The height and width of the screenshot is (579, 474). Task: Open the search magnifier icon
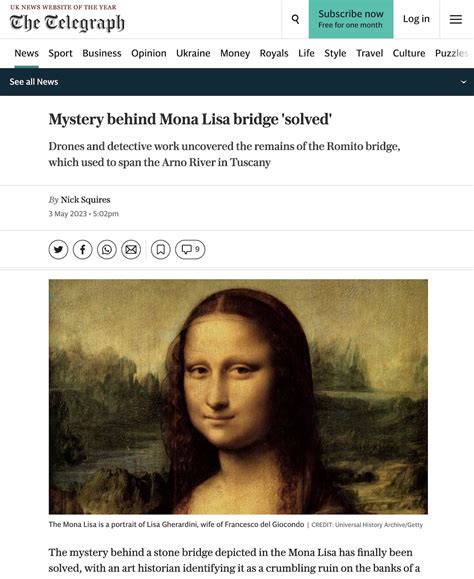295,19
